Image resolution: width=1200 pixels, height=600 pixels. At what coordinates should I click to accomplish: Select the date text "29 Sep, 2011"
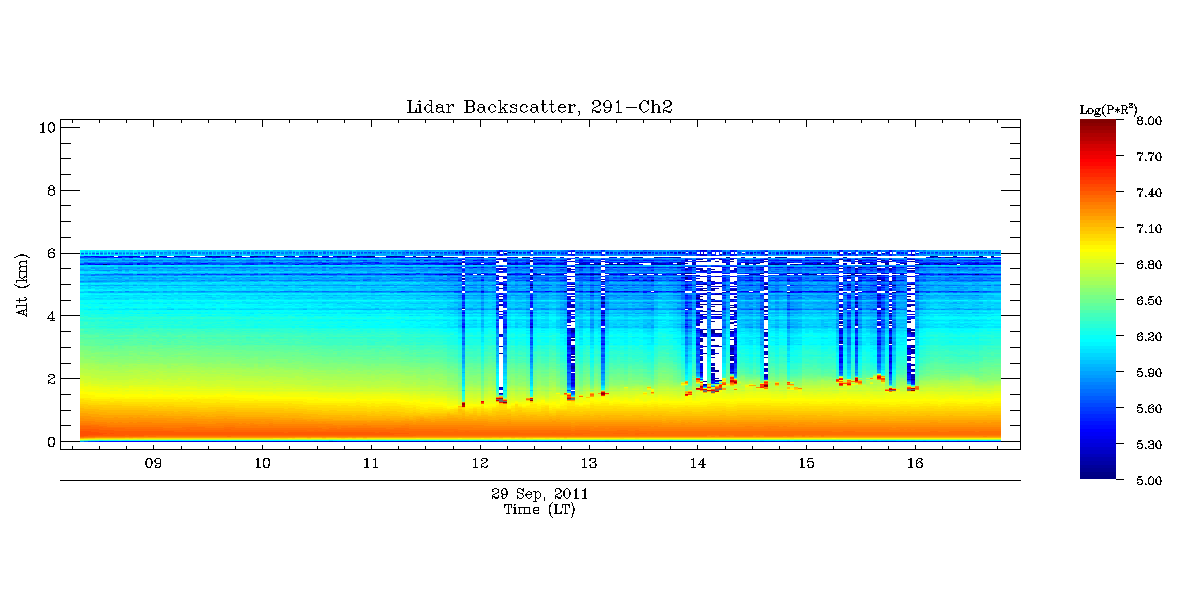[539, 494]
